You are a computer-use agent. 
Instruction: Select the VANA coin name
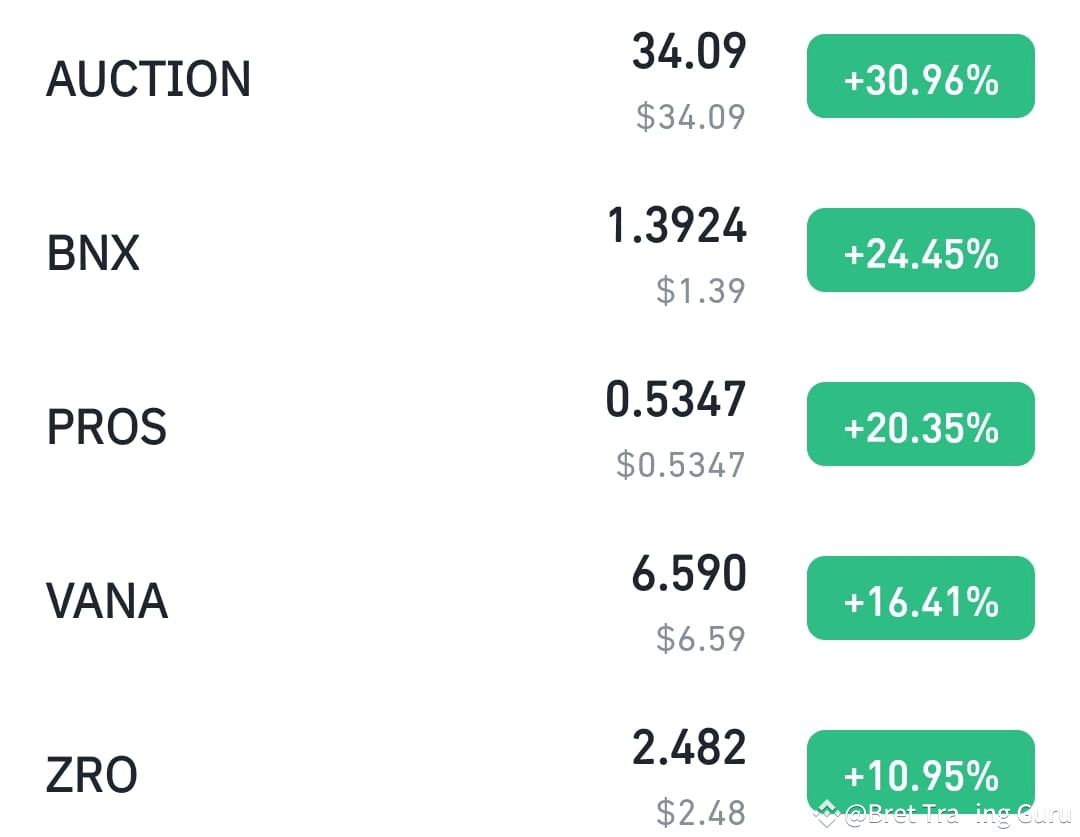tap(106, 601)
